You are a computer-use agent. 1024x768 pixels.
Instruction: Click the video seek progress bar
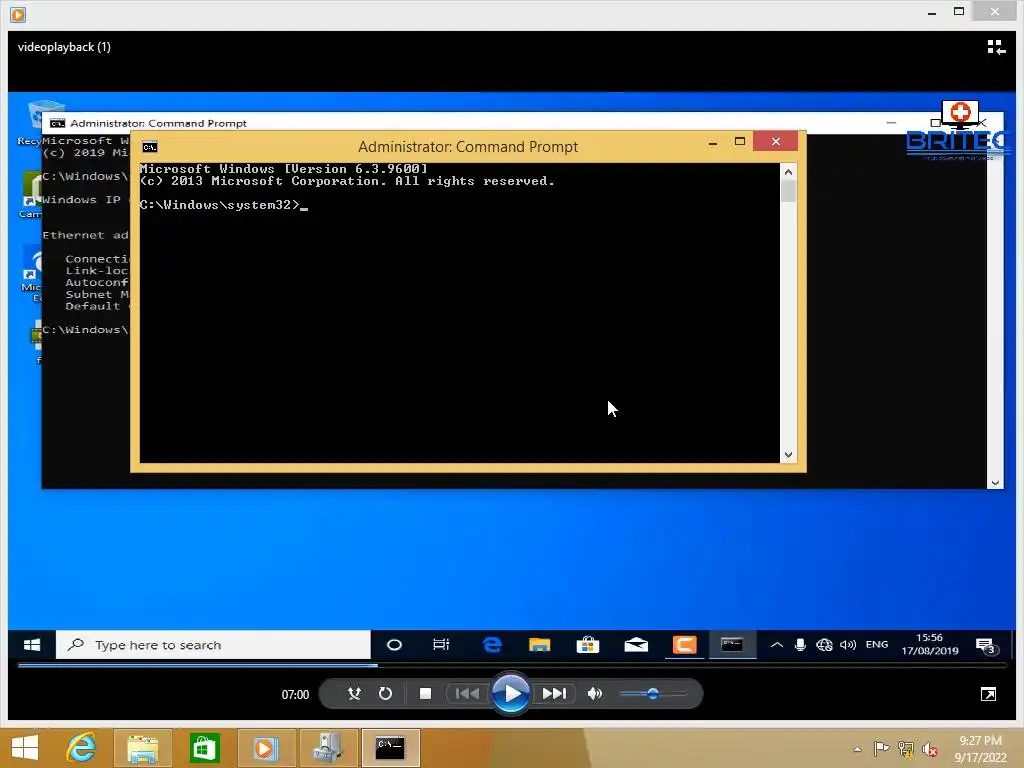point(513,665)
